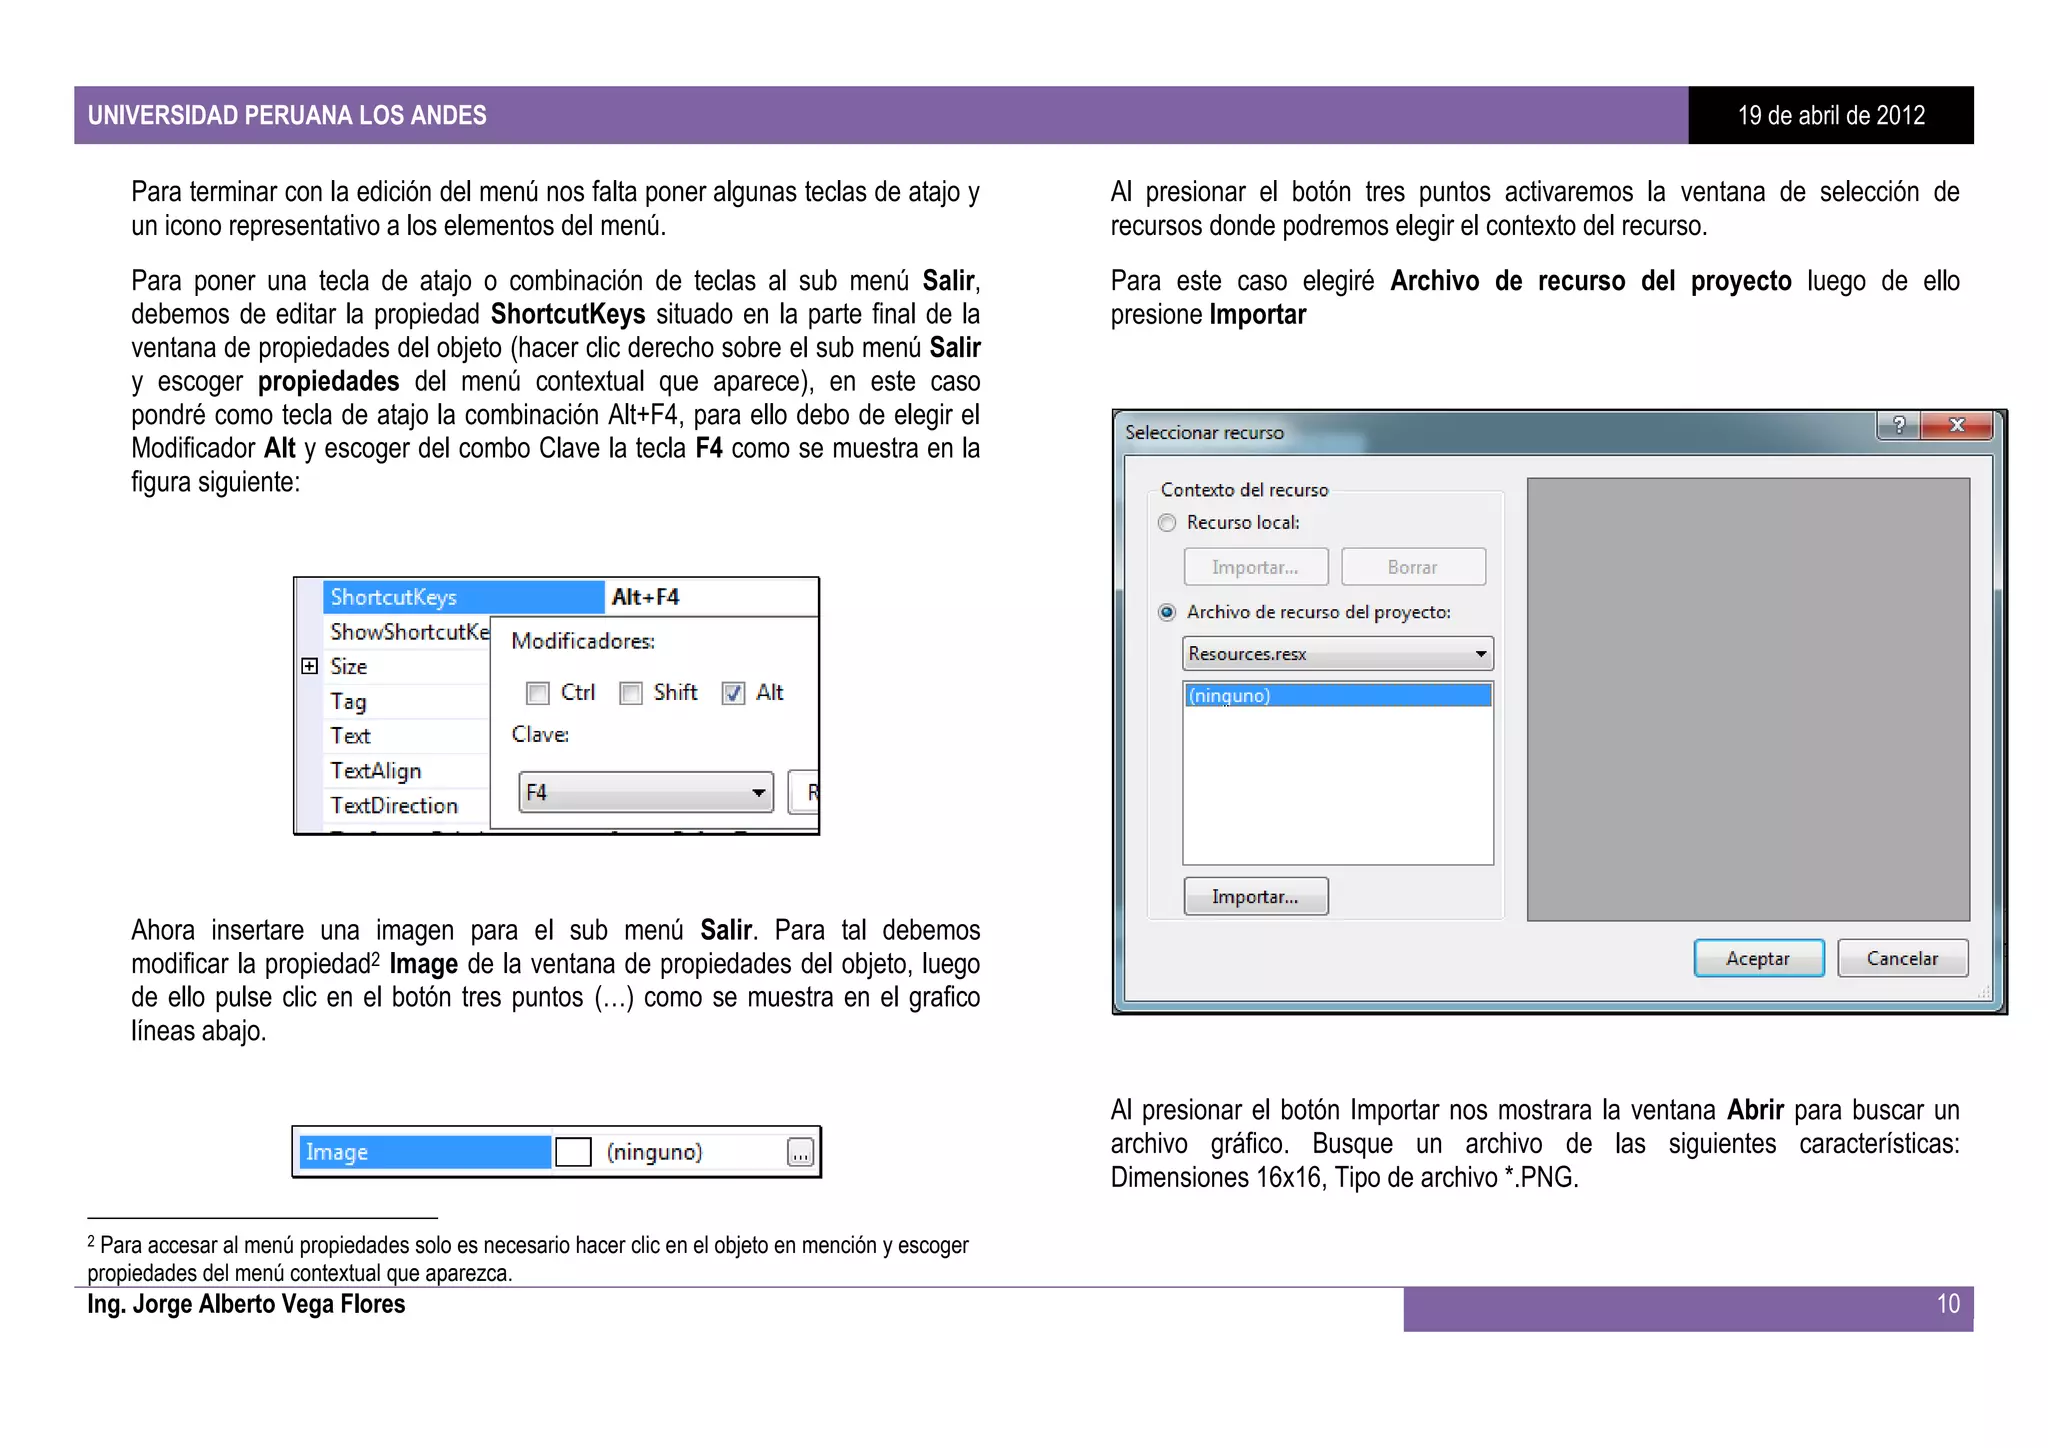
Task: Click the empty image preview box beside (ninguno)
Action: pos(573,1152)
